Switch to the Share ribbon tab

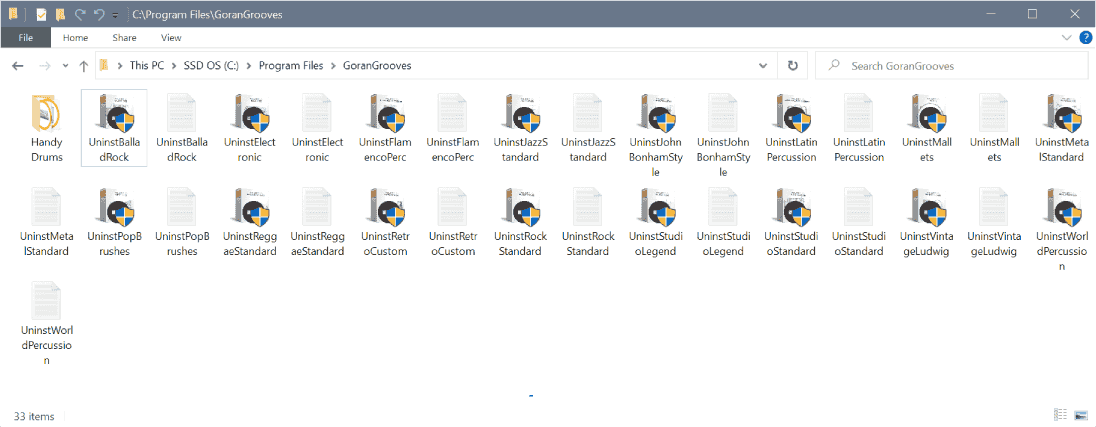click(x=124, y=38)
